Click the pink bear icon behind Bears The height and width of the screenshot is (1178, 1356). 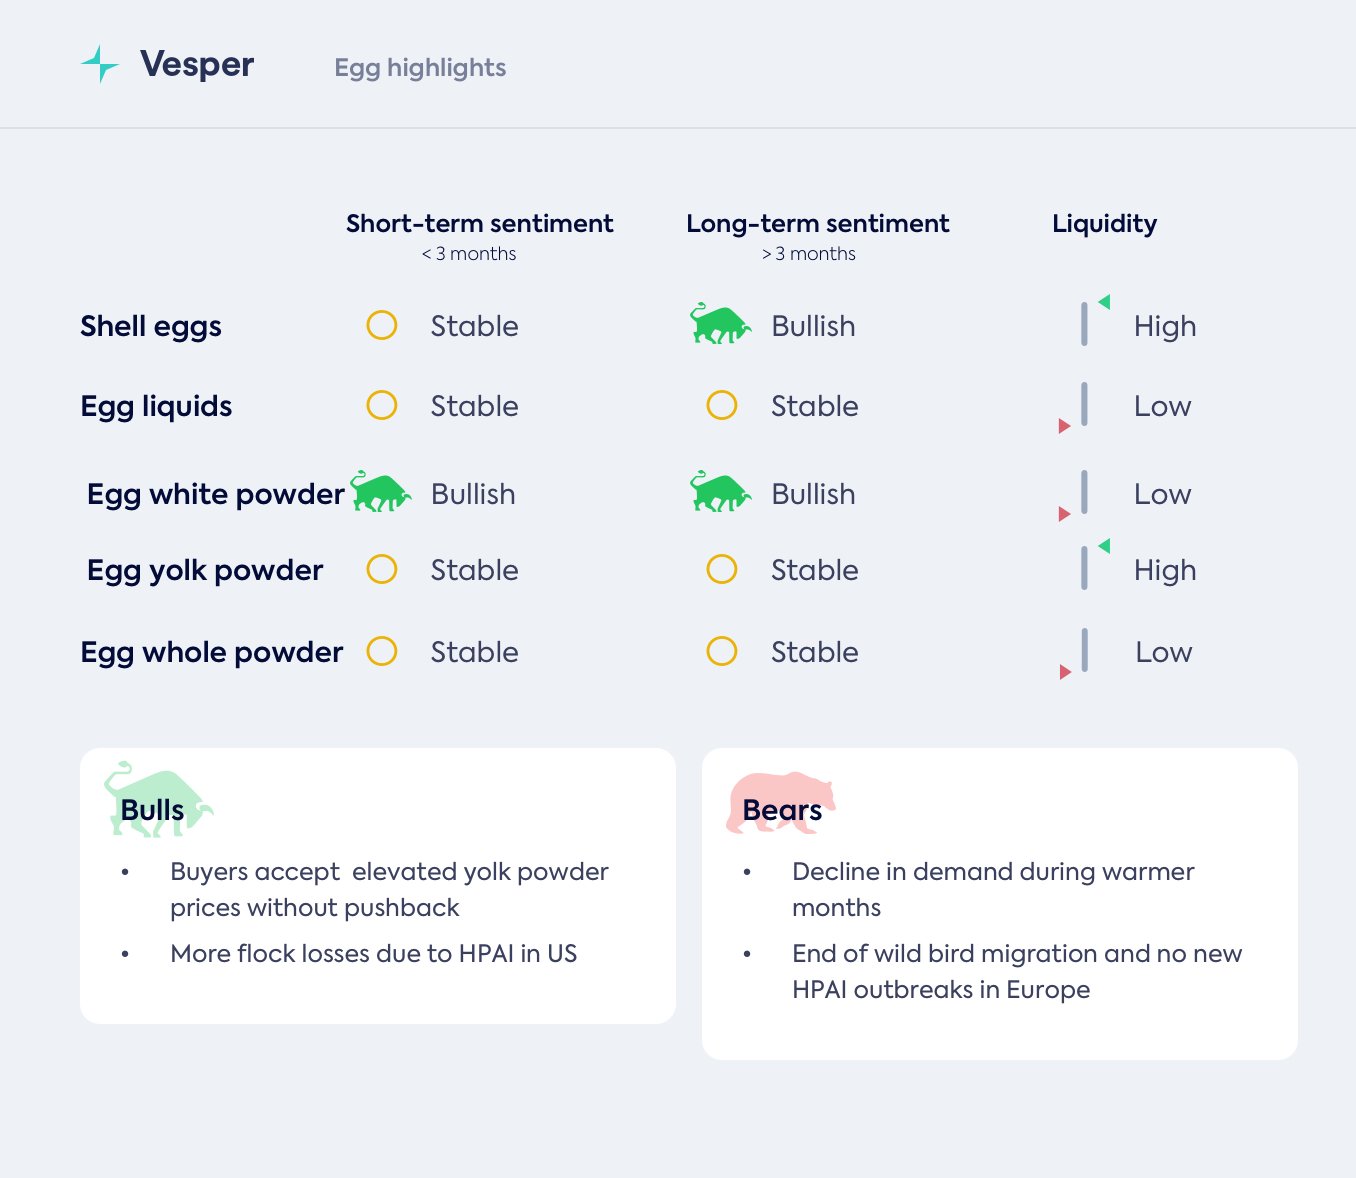780,801
